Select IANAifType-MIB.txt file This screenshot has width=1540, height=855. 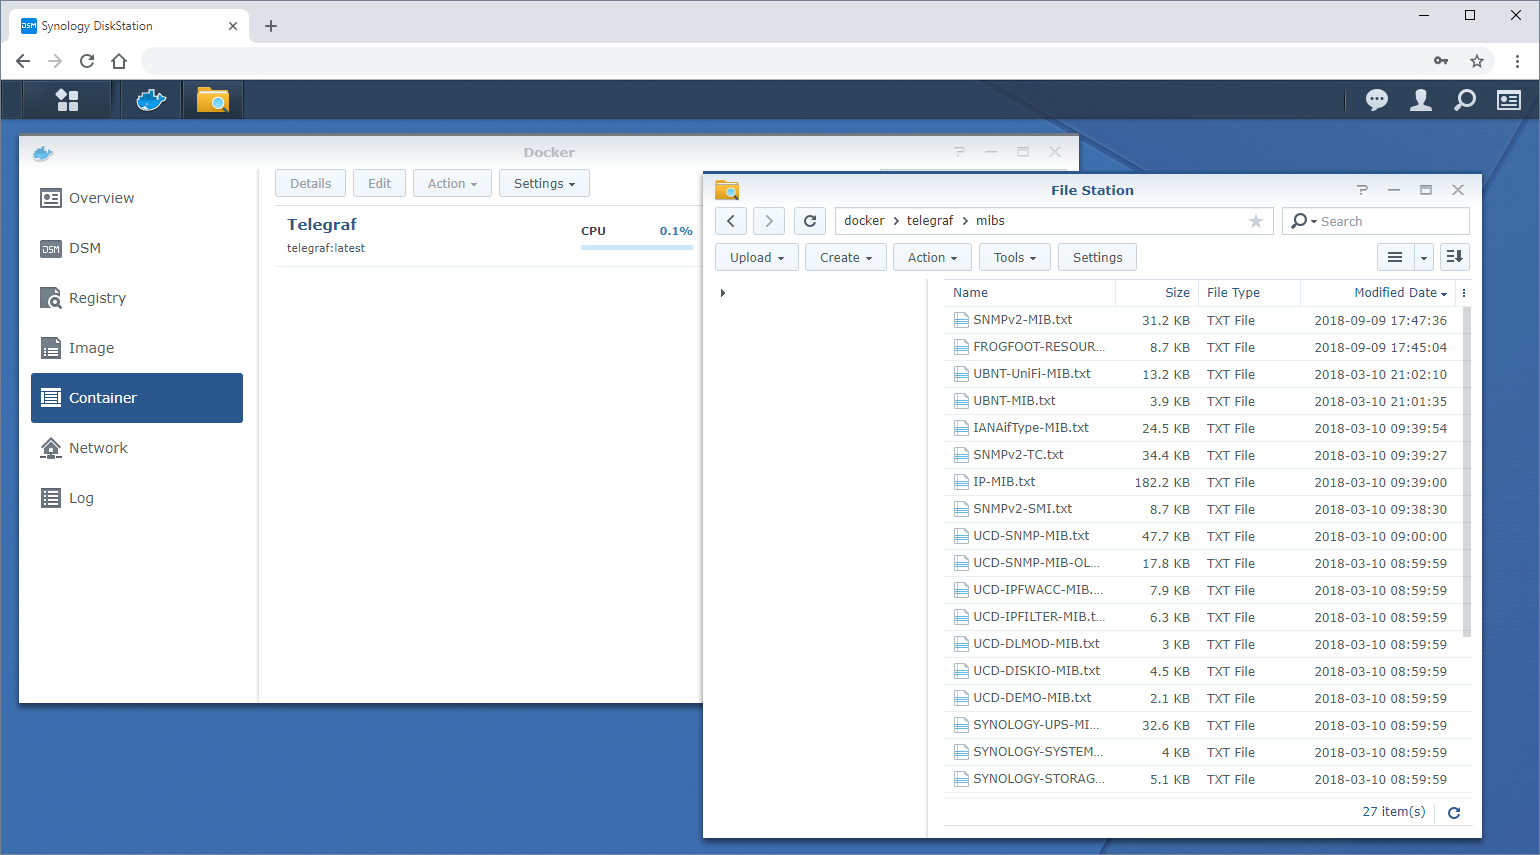point(1203,428)
